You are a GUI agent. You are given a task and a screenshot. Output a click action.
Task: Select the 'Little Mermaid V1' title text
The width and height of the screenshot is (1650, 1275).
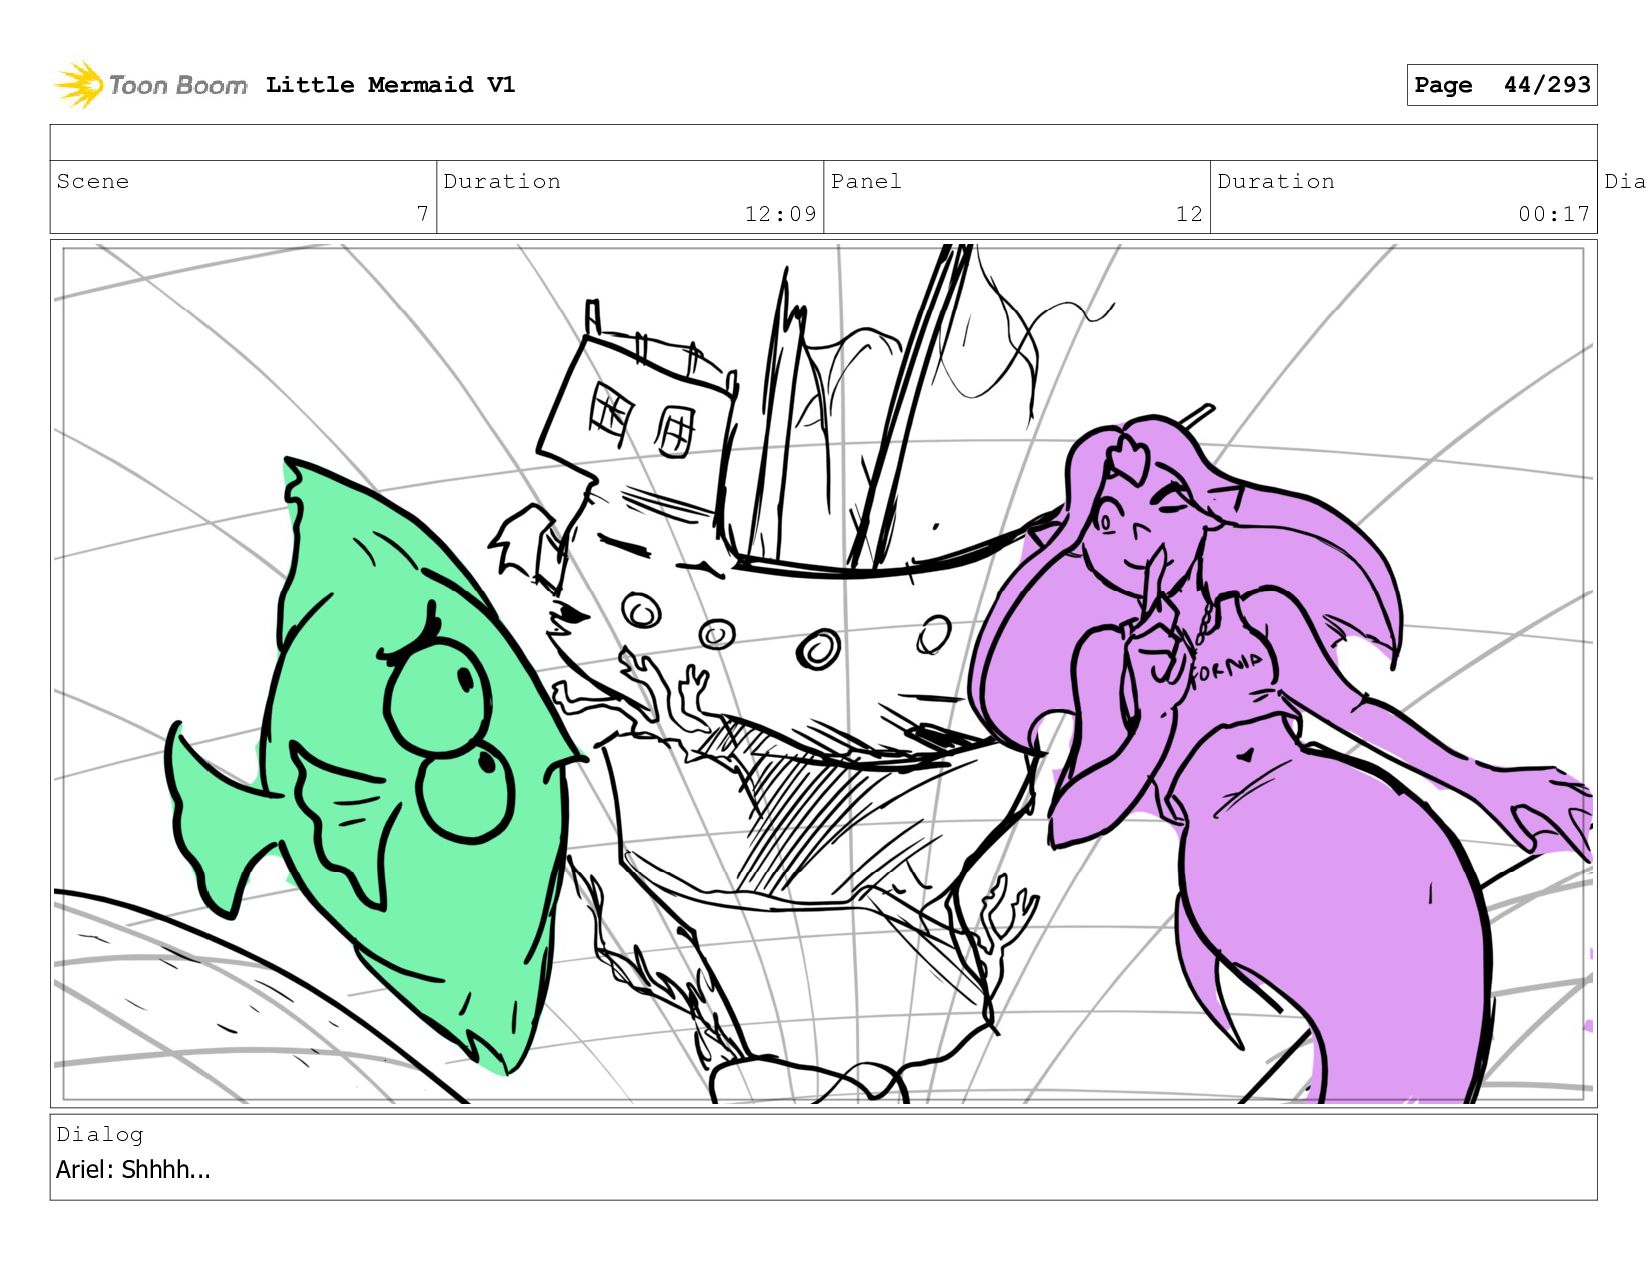pyautogui.click(x=391, y=85)
